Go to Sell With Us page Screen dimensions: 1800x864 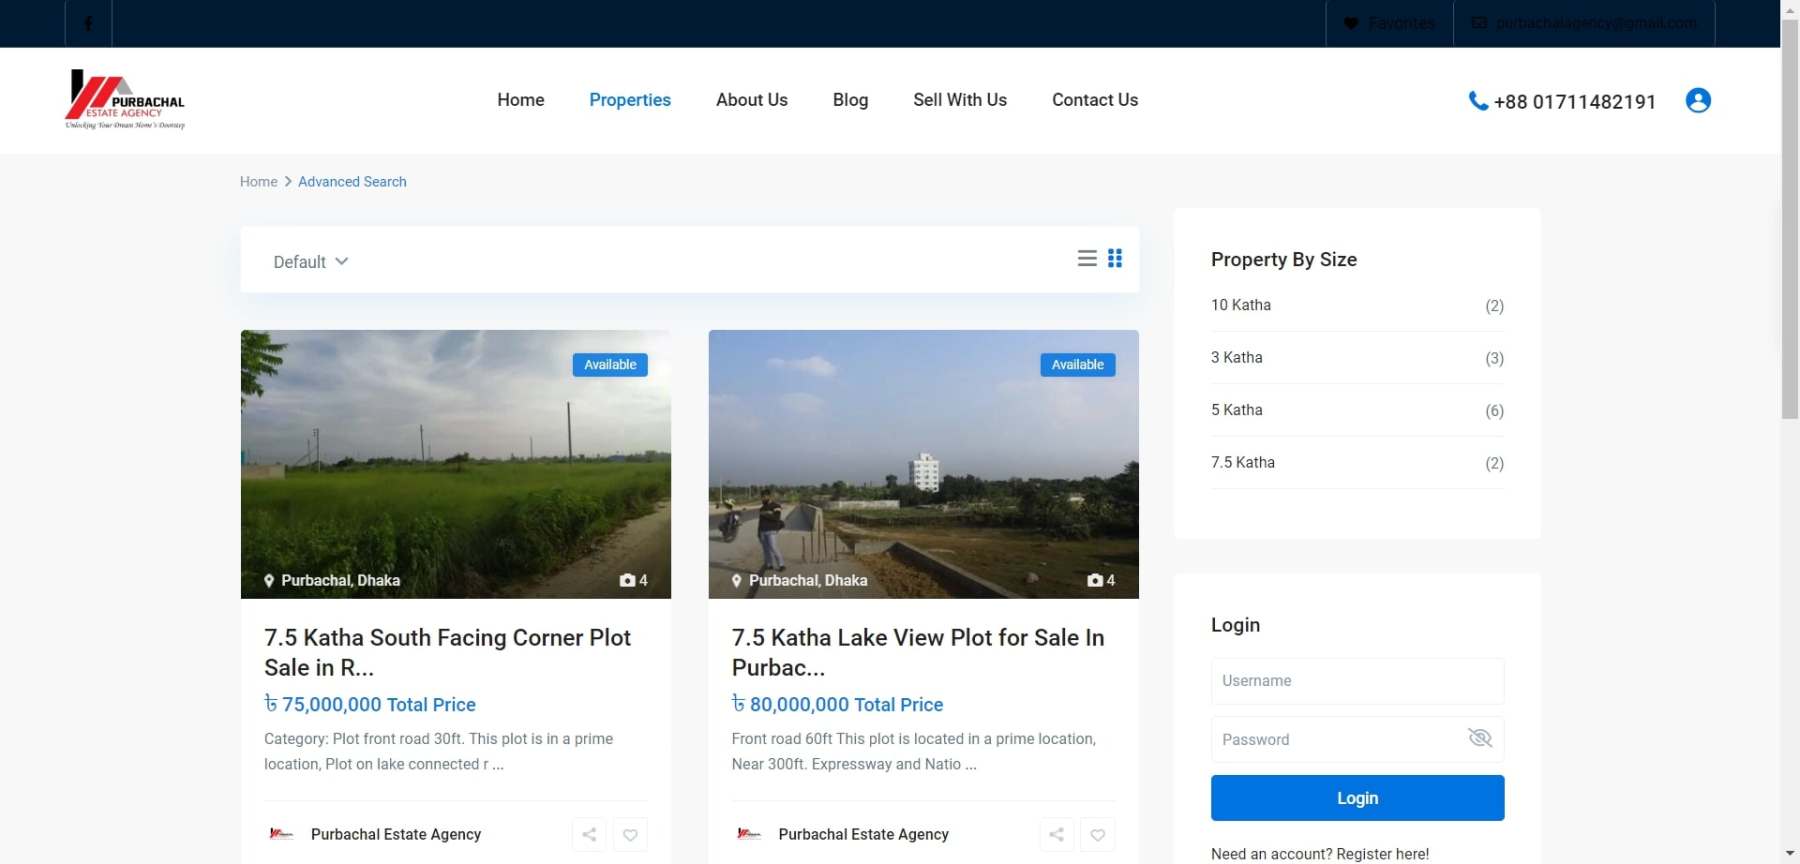pyautogui.click(x=959, y=100)
